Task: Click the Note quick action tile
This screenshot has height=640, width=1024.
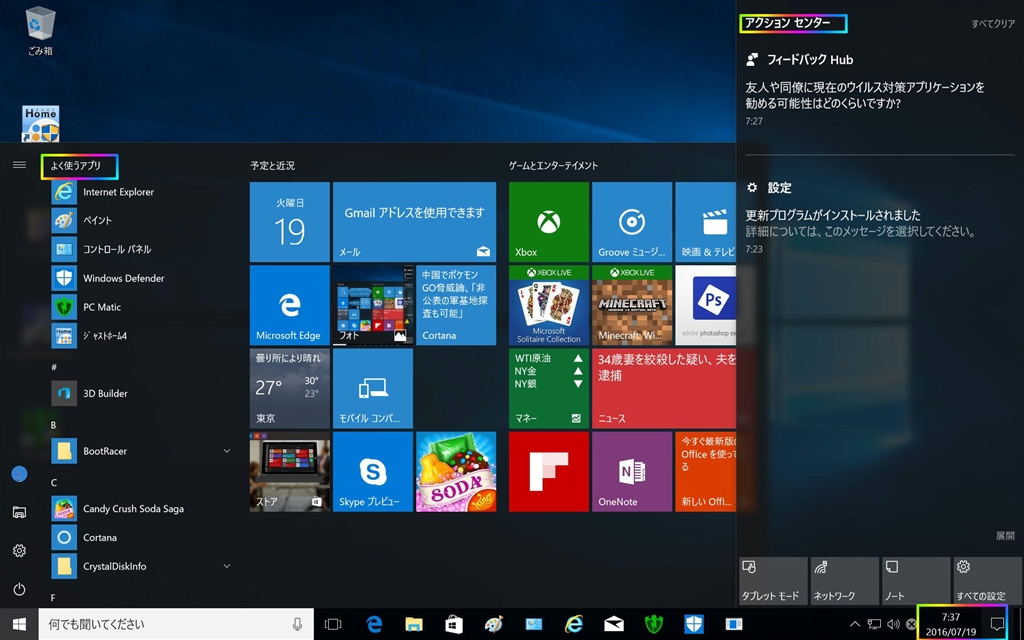Action: coord(915,581)
